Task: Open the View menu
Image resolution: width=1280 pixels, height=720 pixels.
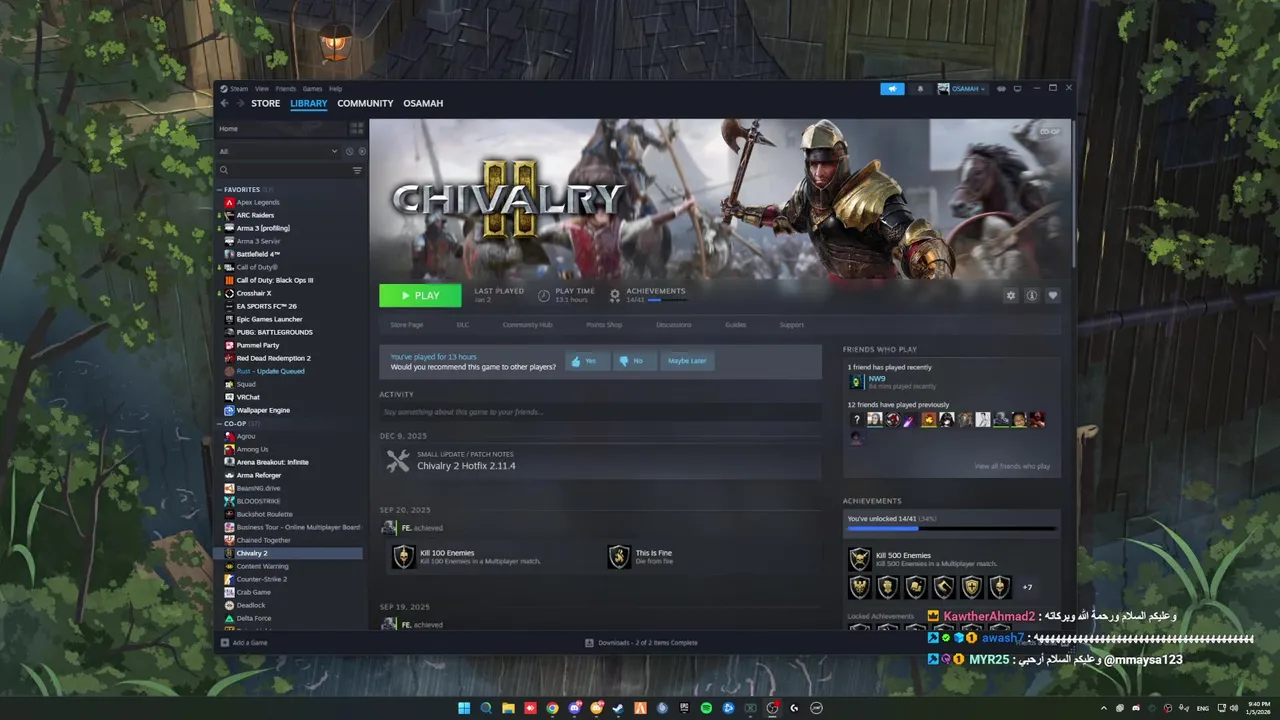Action: [x=261, y=89]
